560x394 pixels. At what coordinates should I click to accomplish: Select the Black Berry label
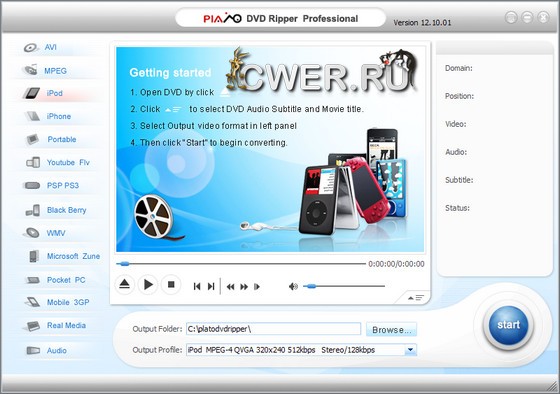(x=67, y=210)
